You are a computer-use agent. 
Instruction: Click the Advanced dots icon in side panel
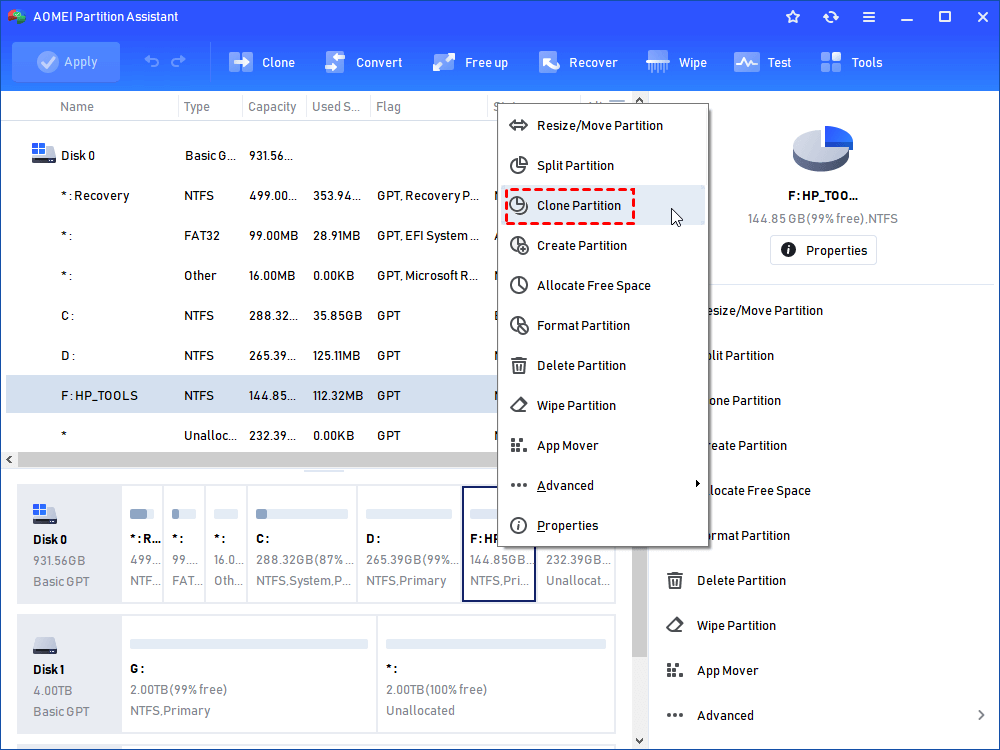675,716
